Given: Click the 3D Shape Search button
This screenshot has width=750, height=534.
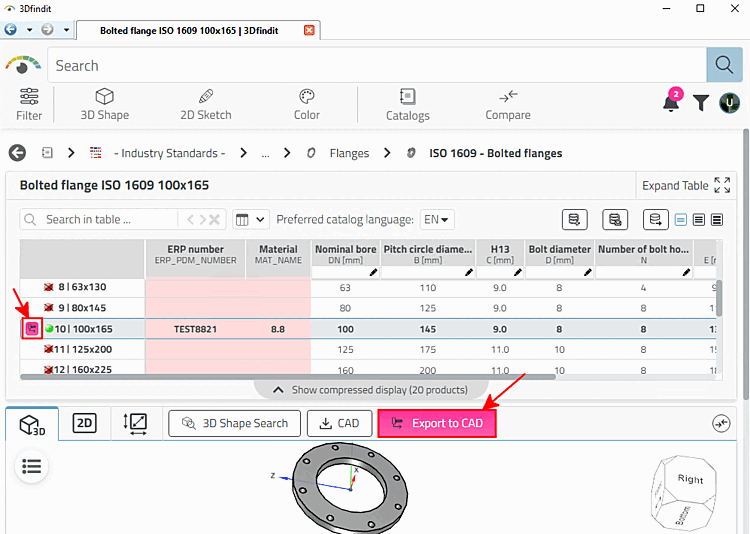Looking at the screenshot, I should [x=234, y=423].
